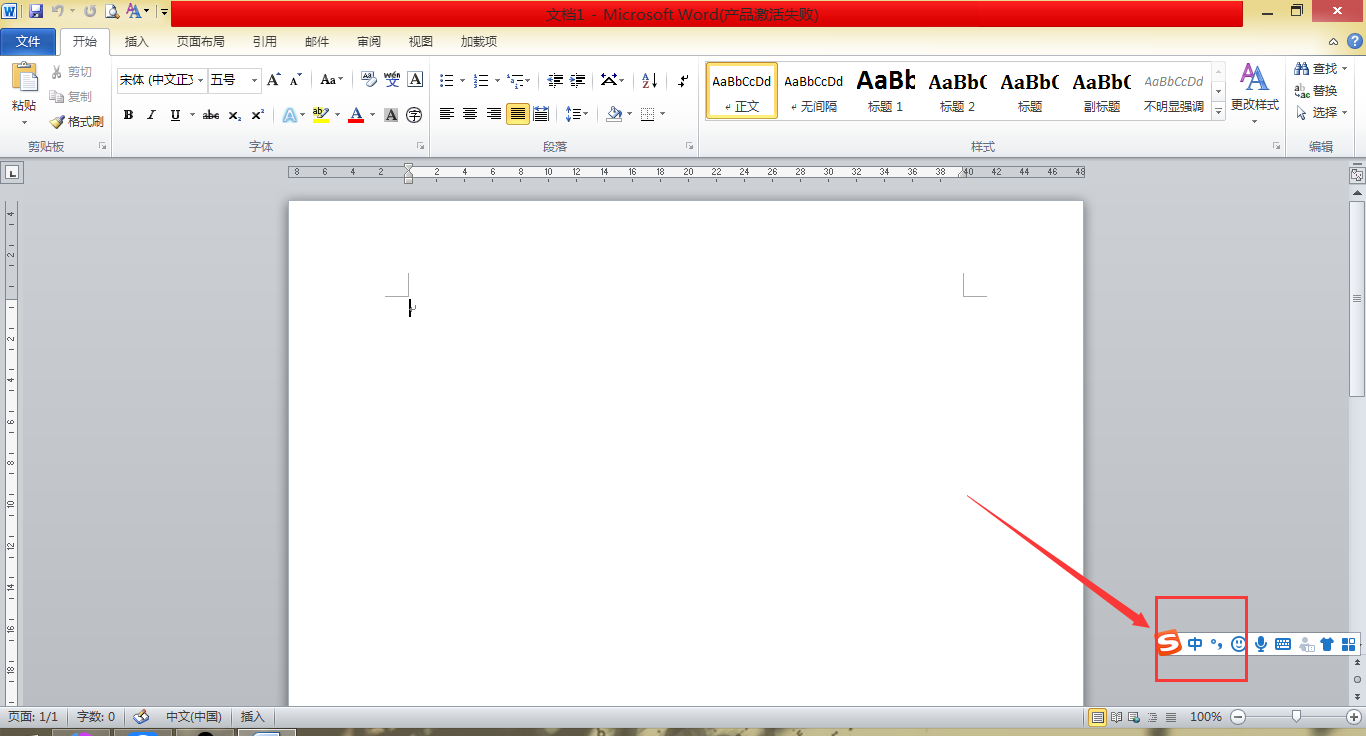Open Sogou emoji smiley panel
The height and width of the screenshot is (736, 1366).
click(1239, 644)
